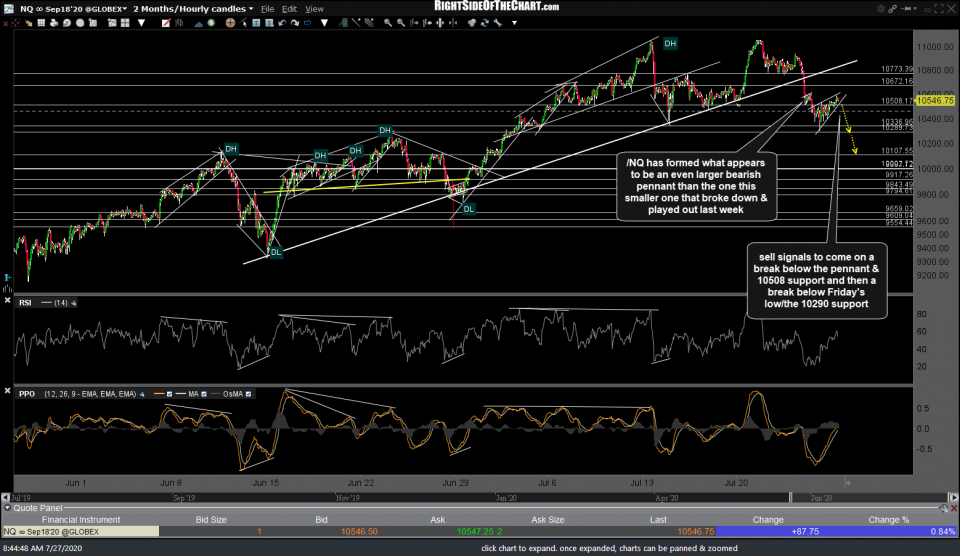Select the red pencil drawing tool

166,23
